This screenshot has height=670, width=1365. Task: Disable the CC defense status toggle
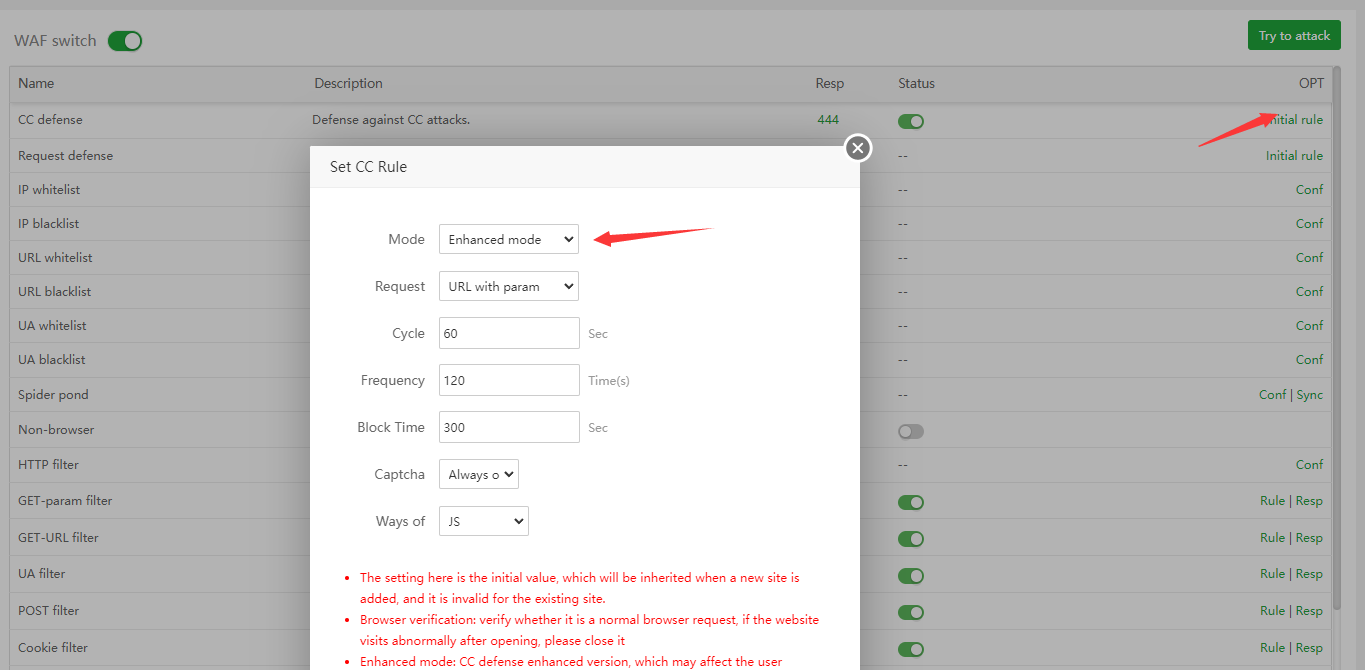pyautogui.click(x=910, y=121)
